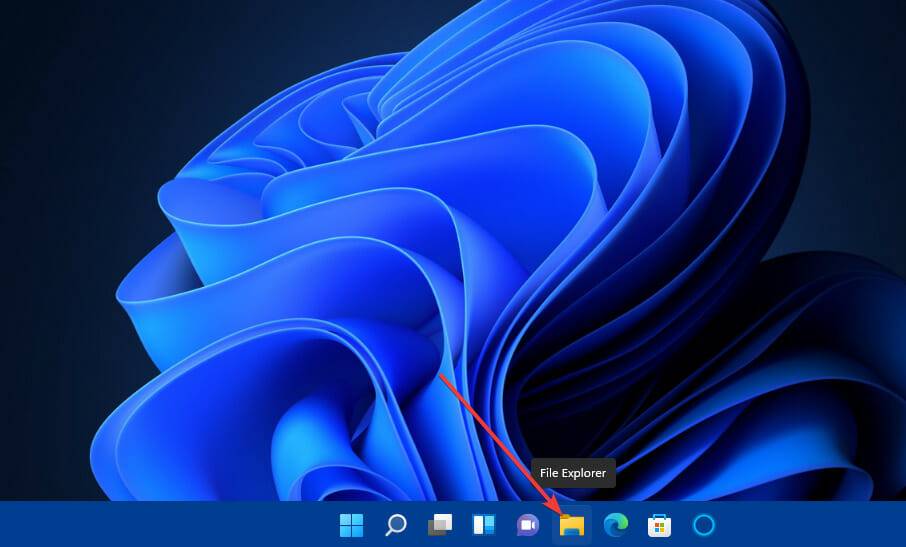
Task: Open the Microsoft Store icon
Action: tap(659, 525)
